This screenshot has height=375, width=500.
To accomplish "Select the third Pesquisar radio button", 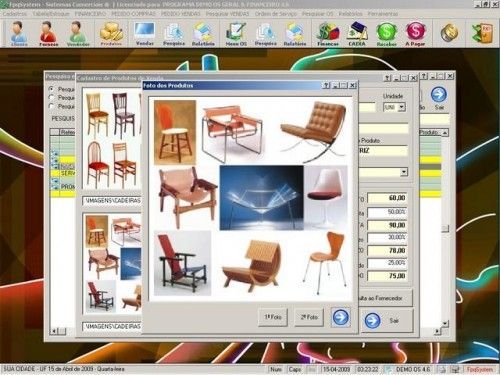I will pyautogui.click(x=51, y=106).
